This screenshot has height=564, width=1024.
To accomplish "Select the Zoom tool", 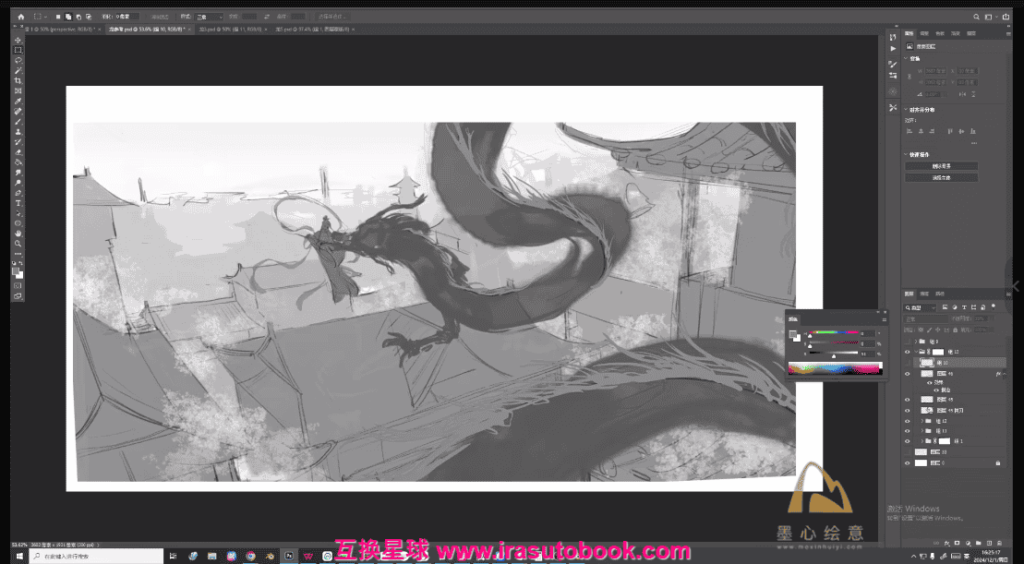I will pos(18,243).
